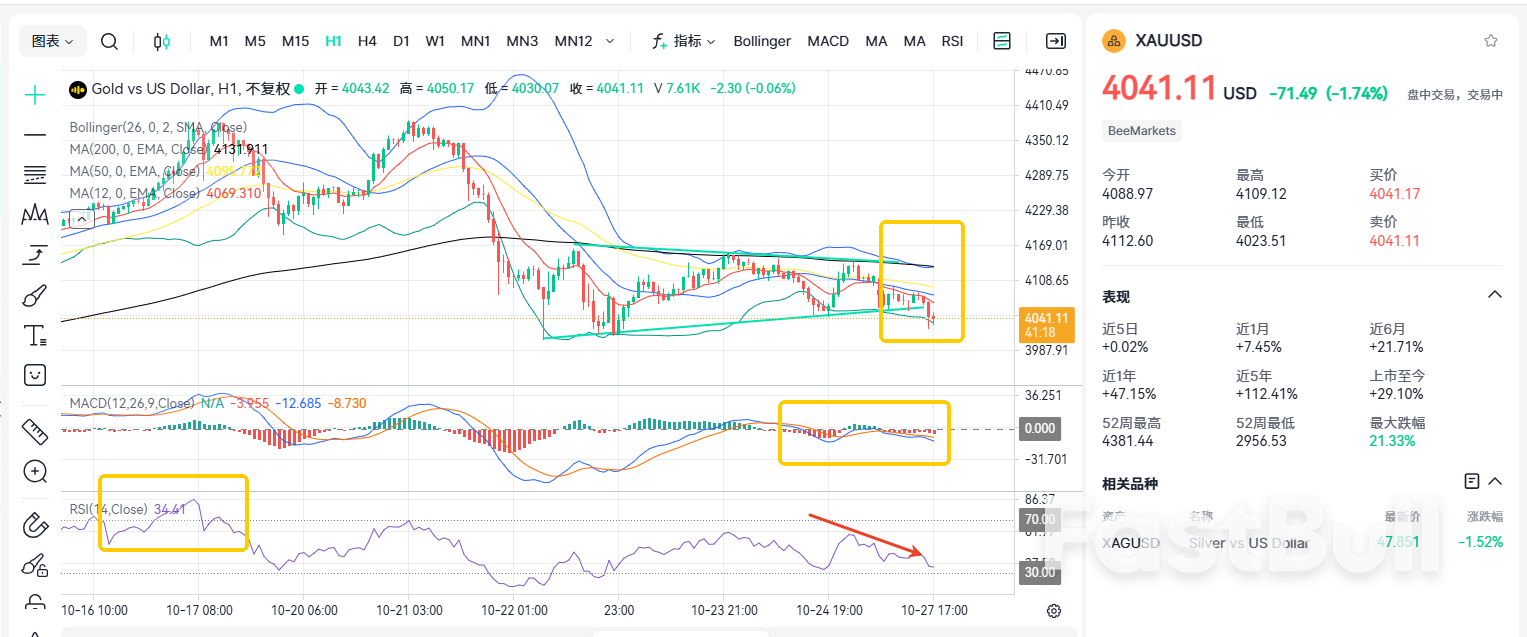
Task: Open the XAGUSD silver pair
Action: coord(1130,542)
